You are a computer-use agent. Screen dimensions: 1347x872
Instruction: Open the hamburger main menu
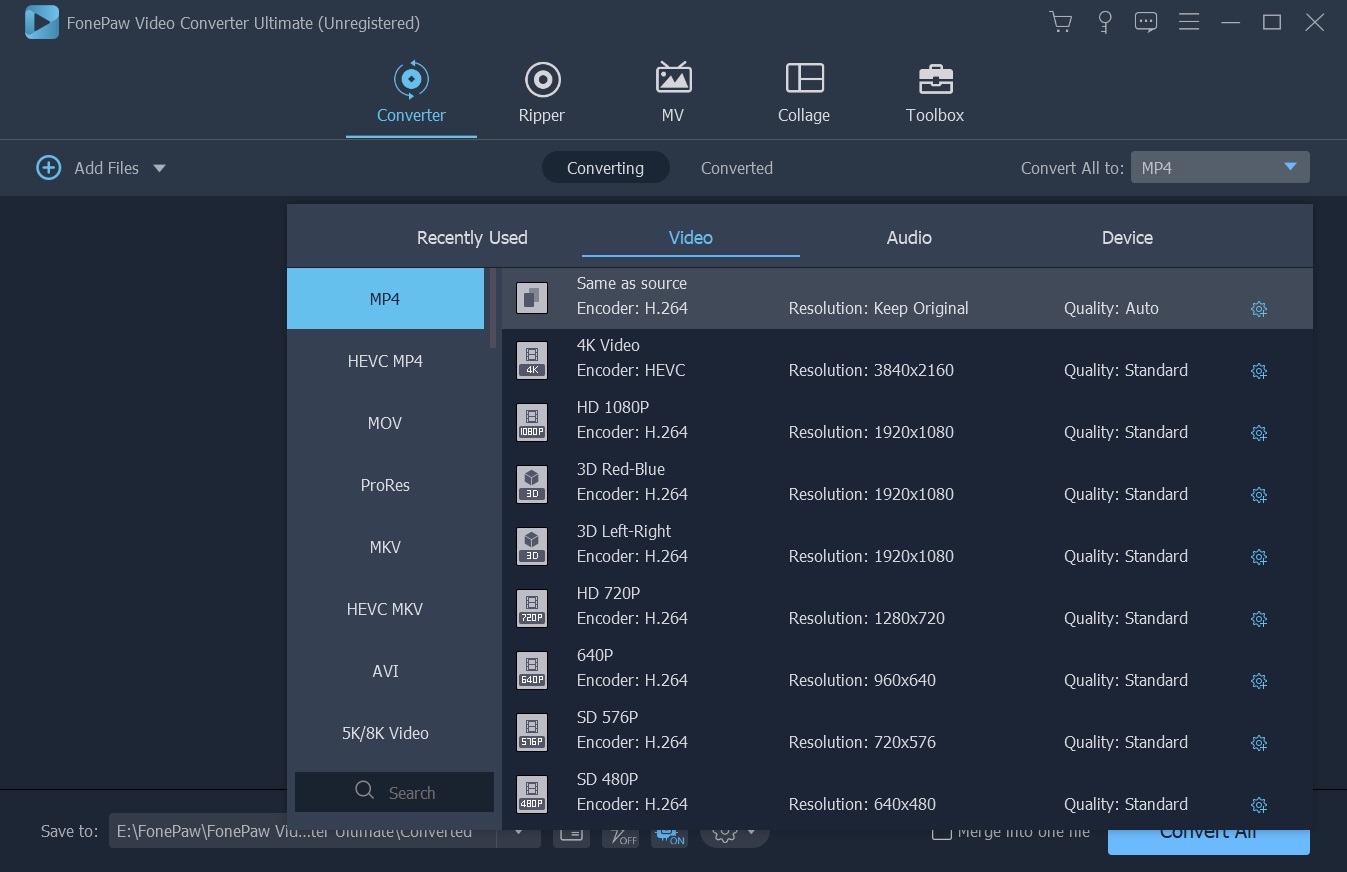tap(1189, 22)
